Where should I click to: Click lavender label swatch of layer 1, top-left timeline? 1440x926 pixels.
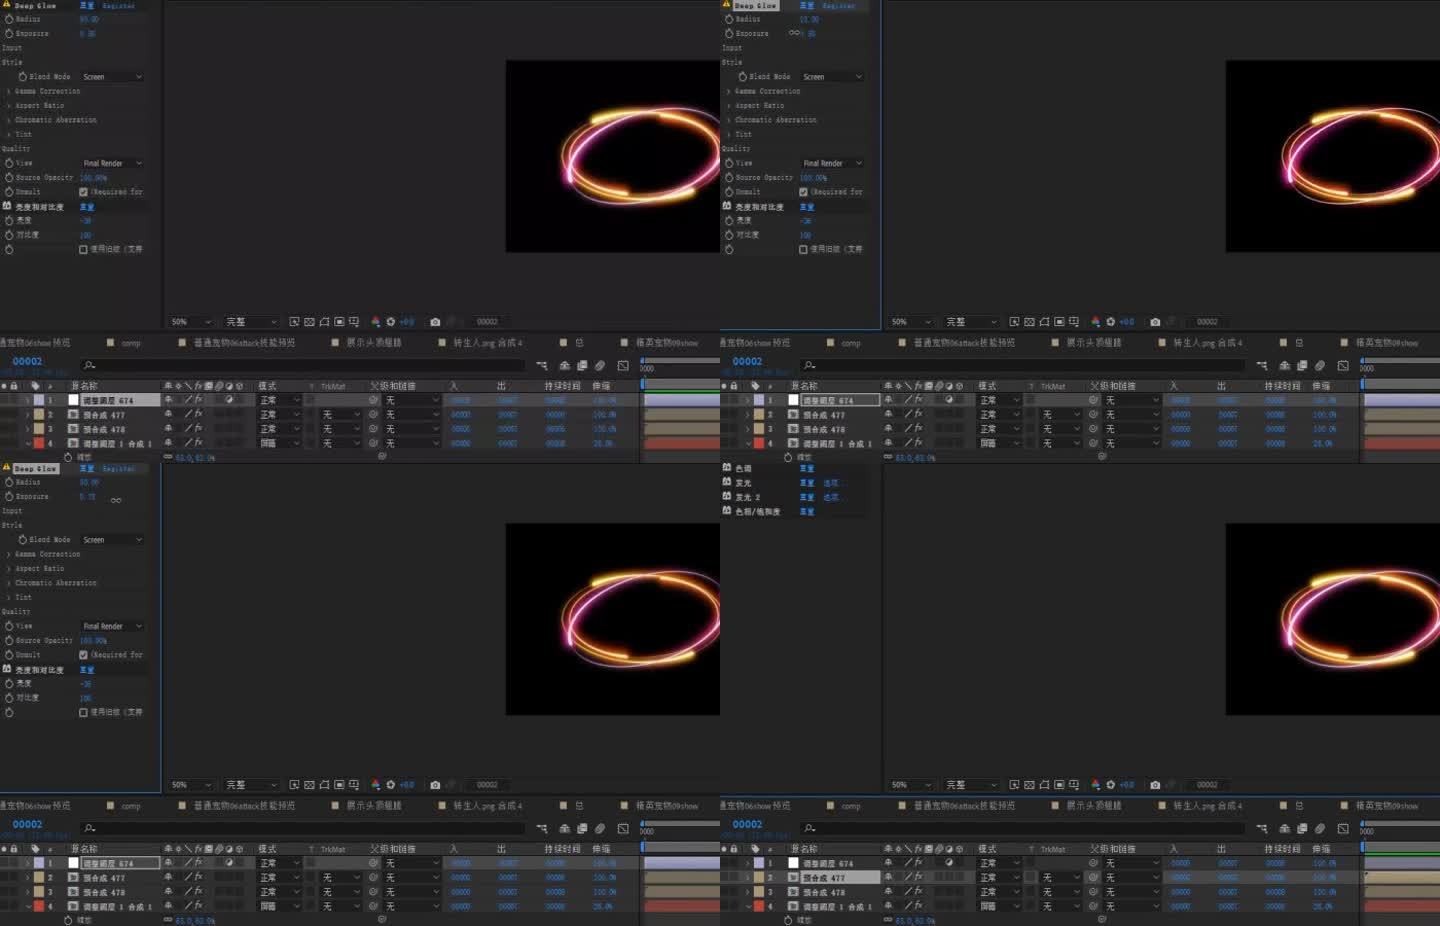coord(39,400)
